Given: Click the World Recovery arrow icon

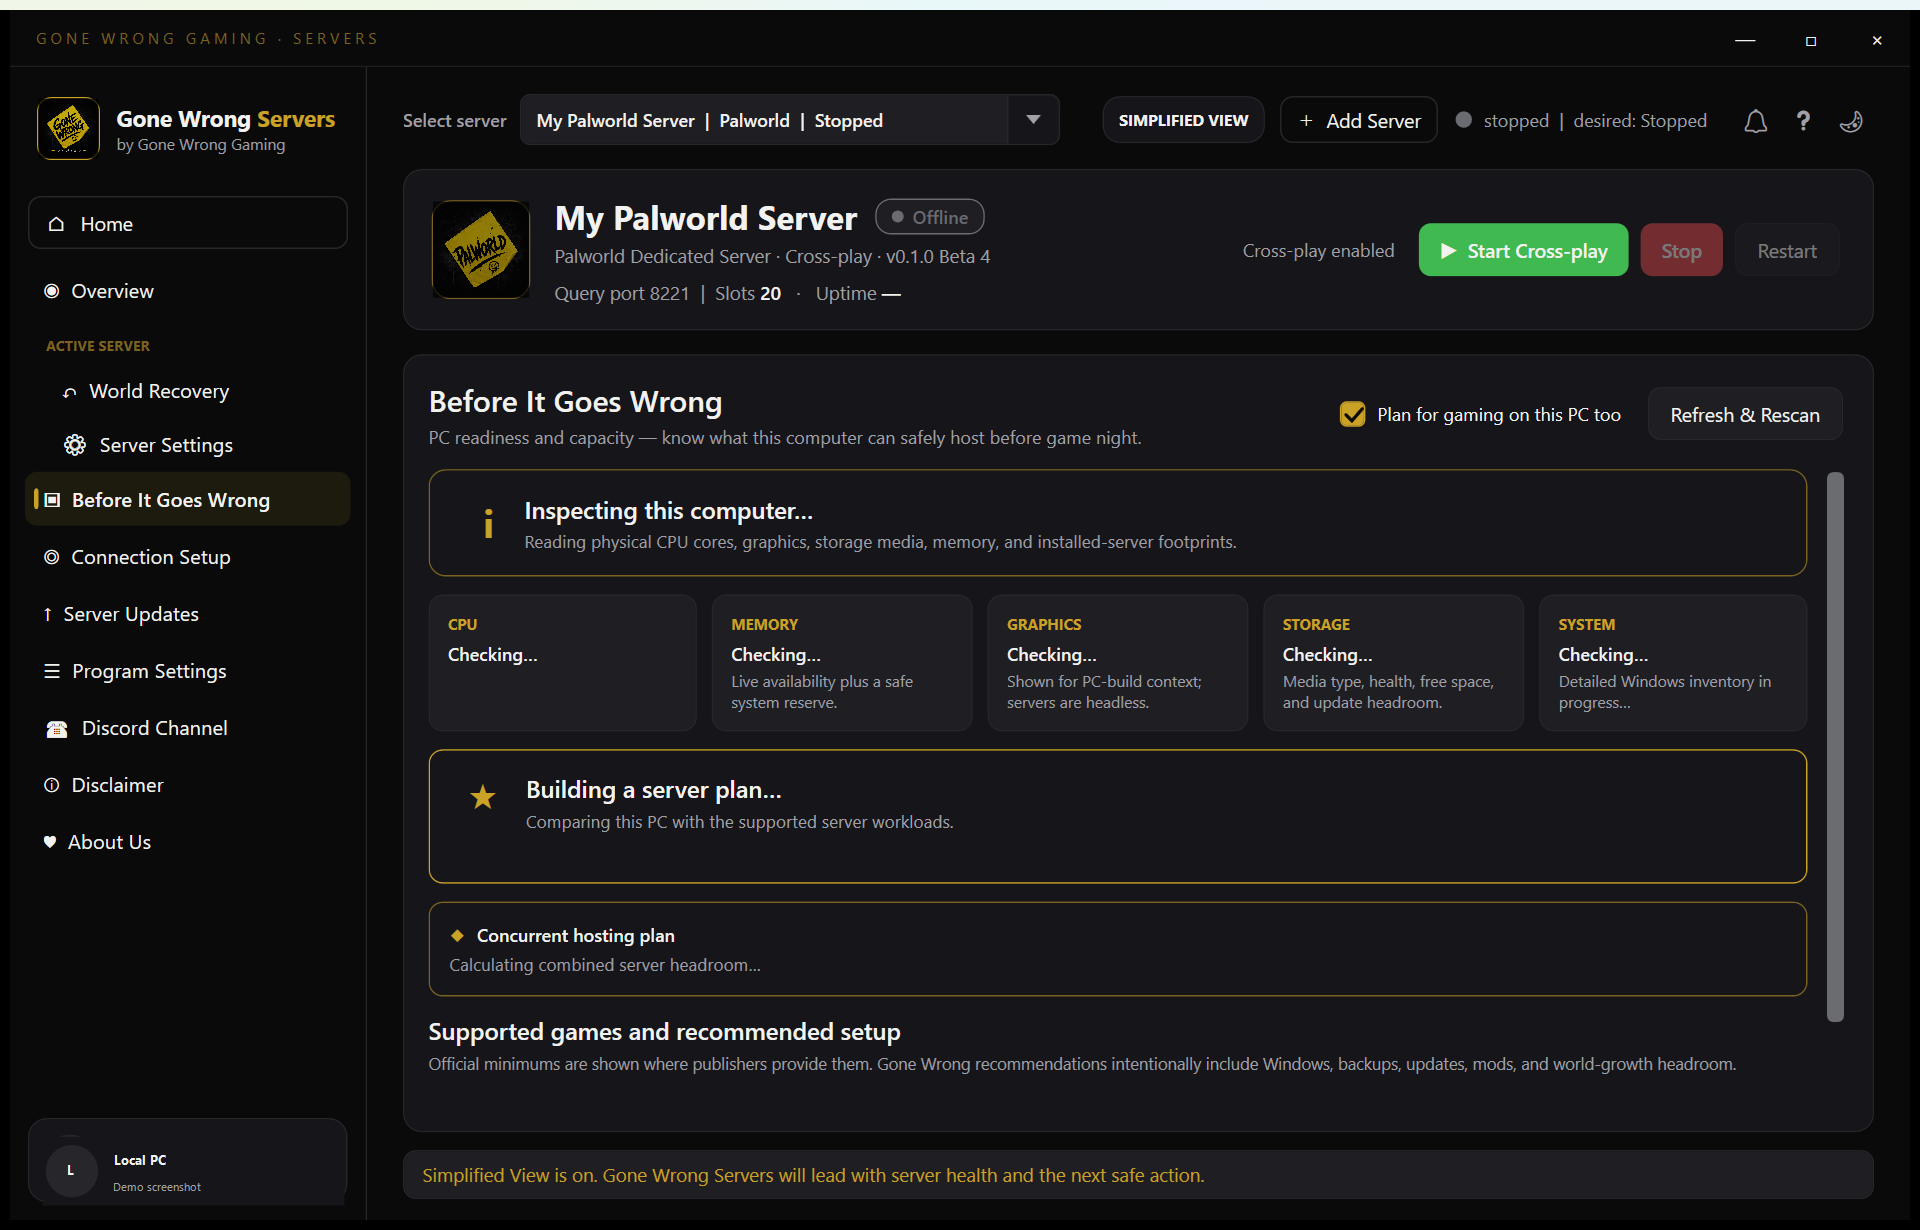Looking at the screenshot, I should point(69,392).
